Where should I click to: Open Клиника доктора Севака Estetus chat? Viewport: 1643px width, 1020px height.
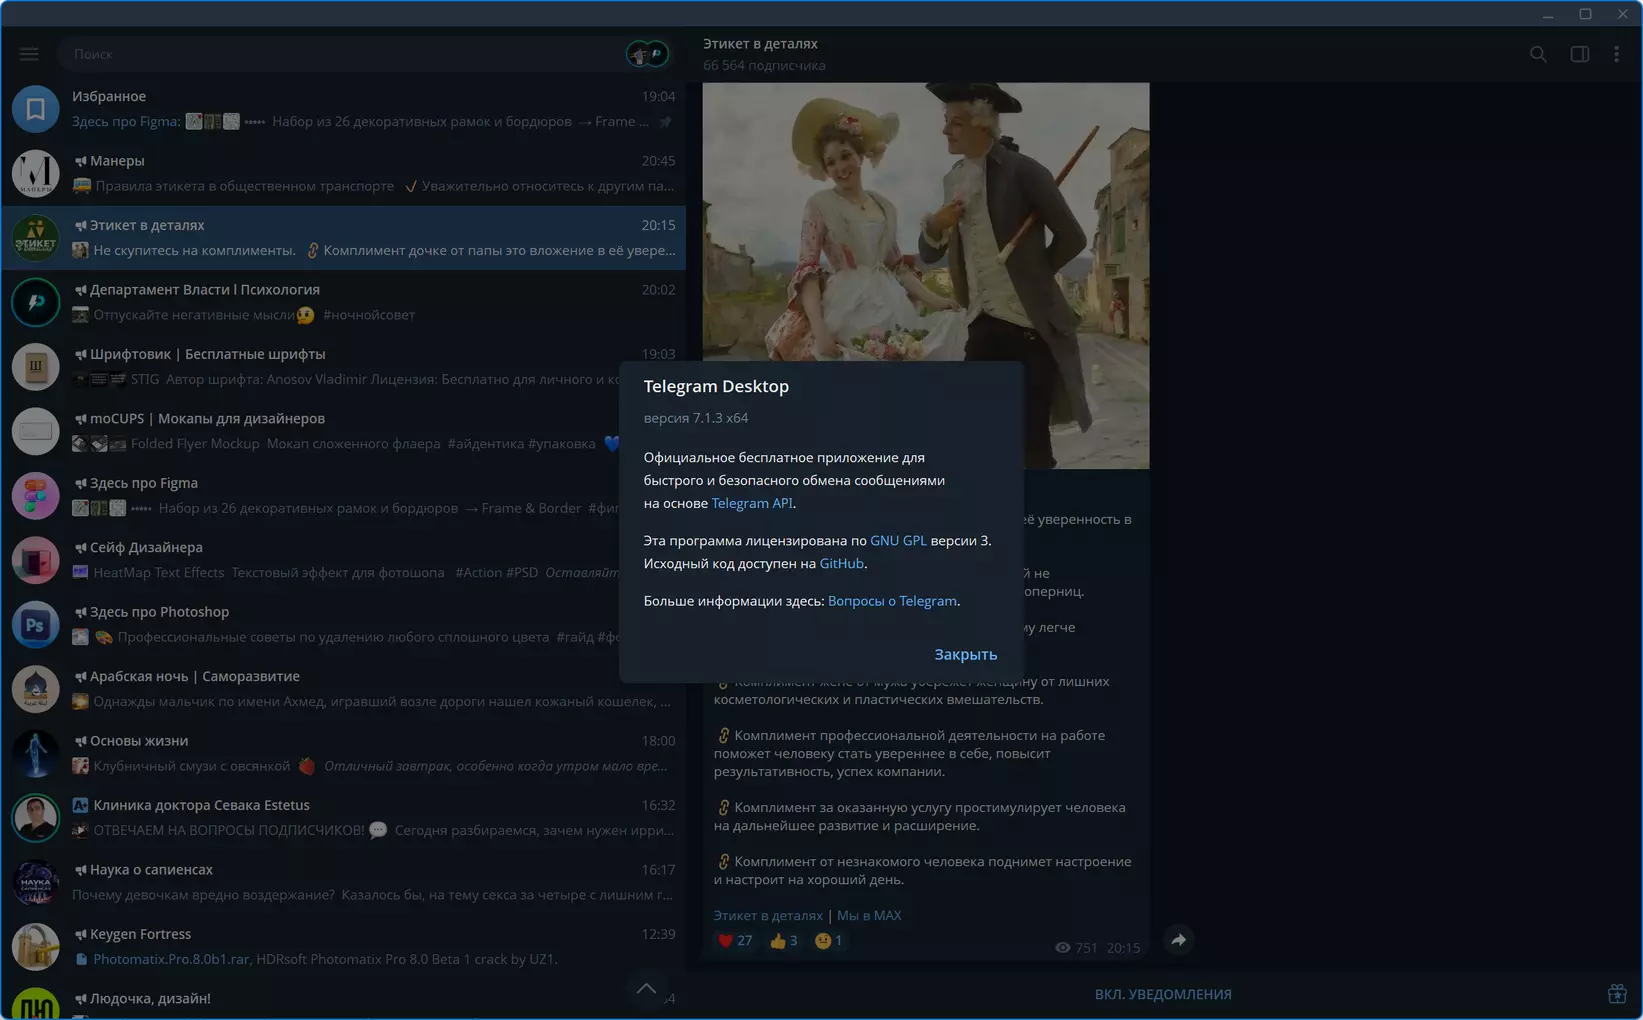pos(343,818)
